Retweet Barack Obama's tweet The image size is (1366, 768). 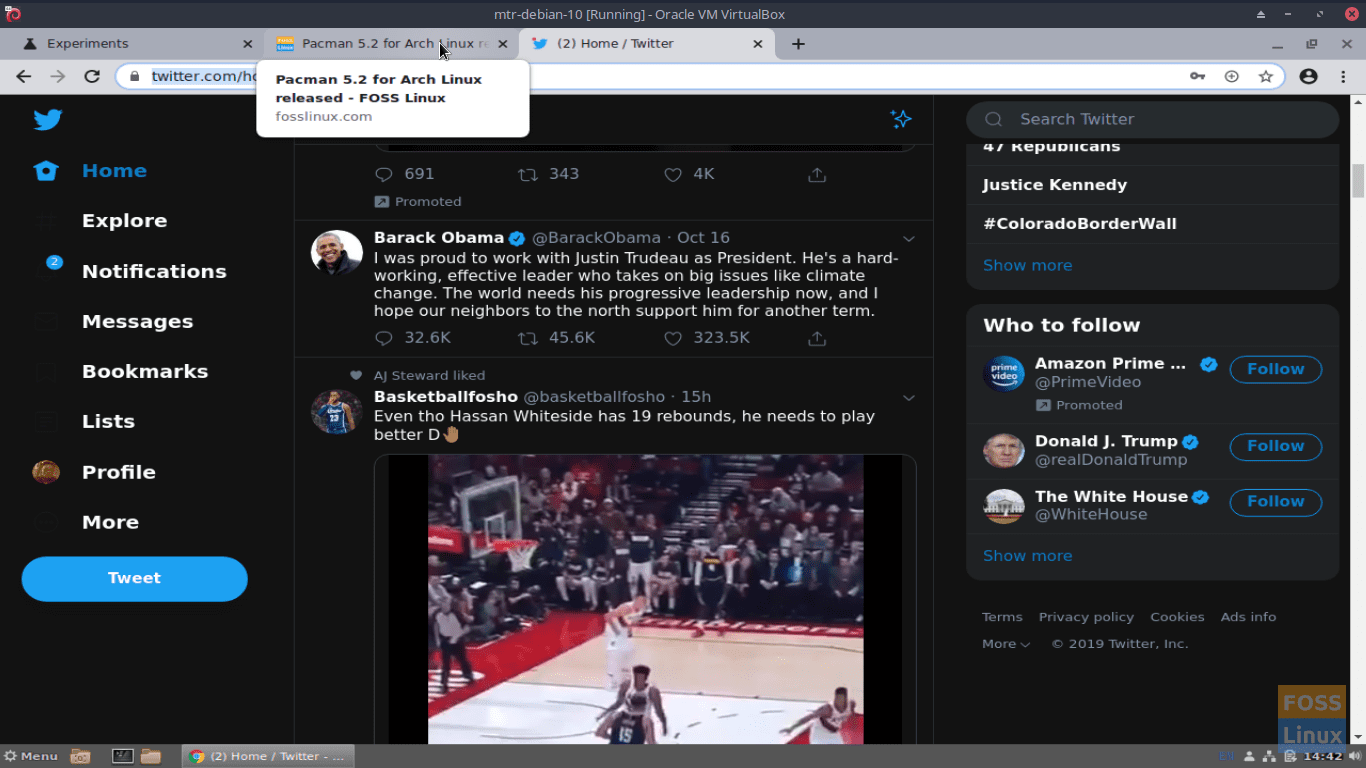click(x=527, y=338)
